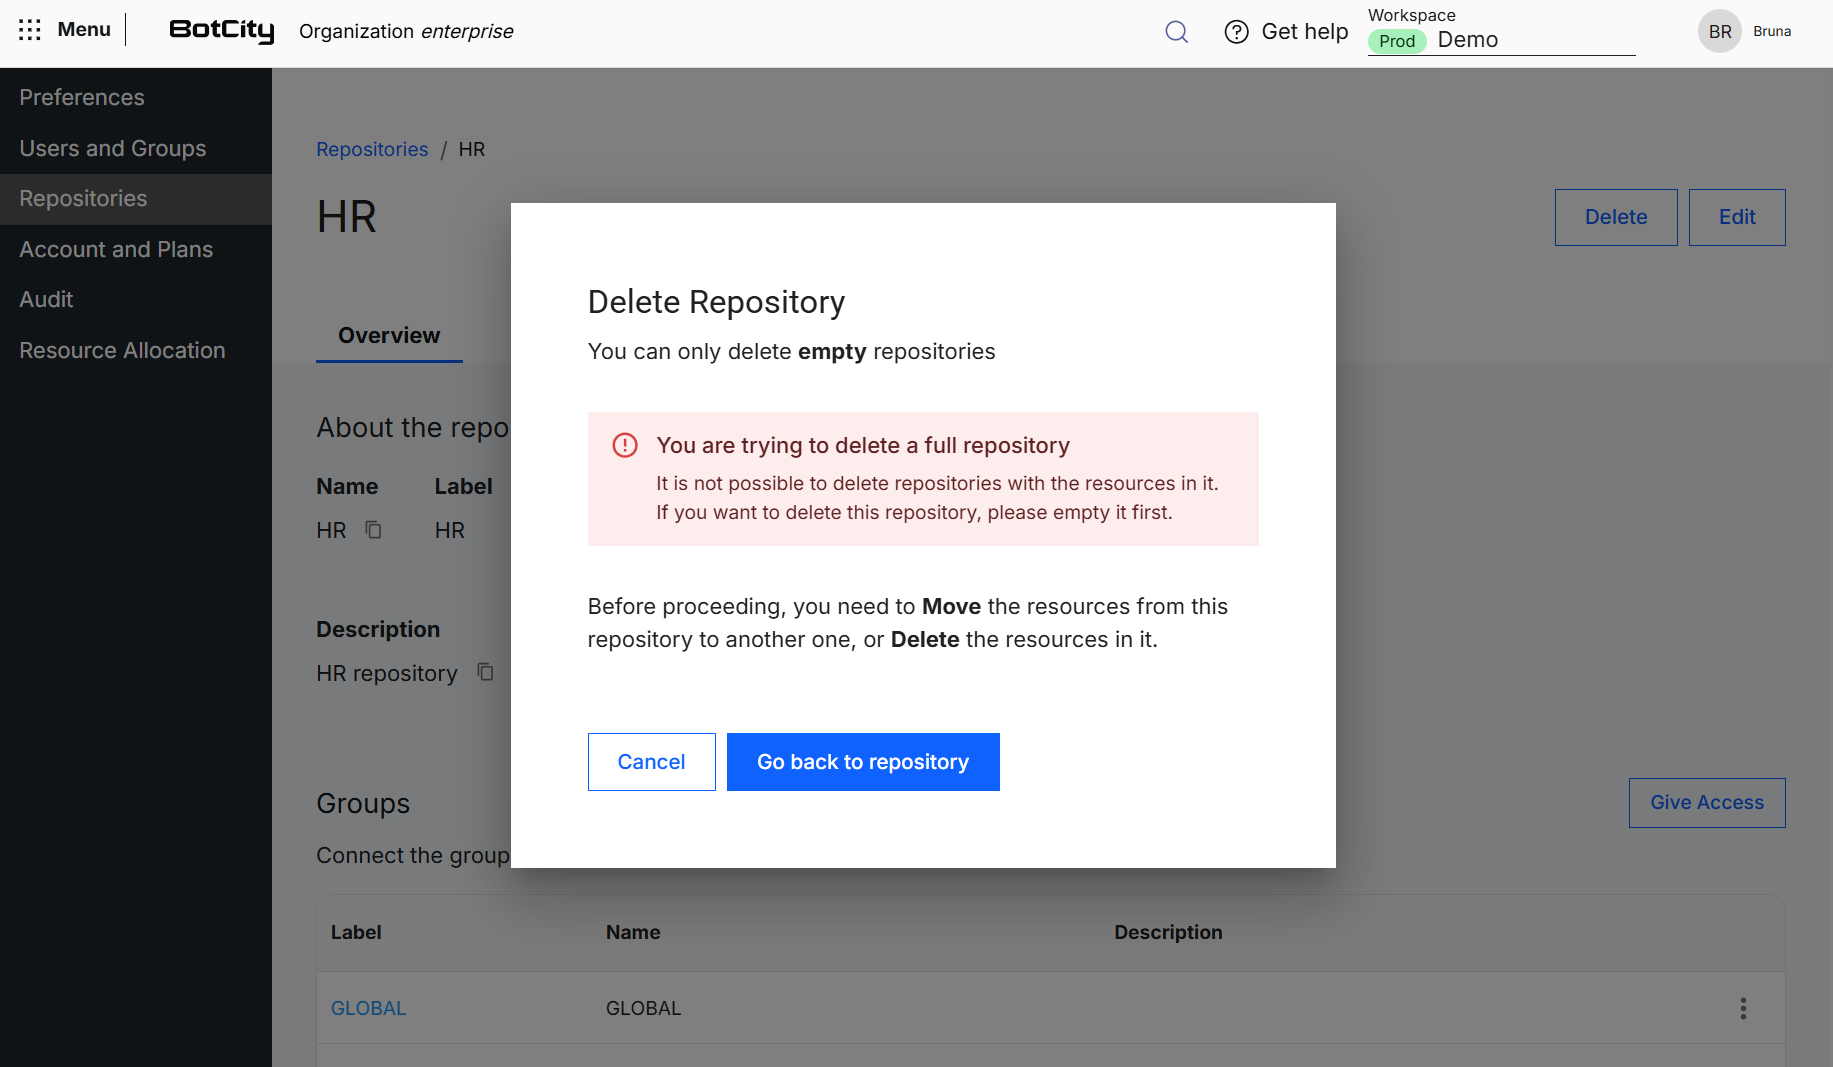
Task: Open the apps grid Menu icon
Action: coord(30,30)
